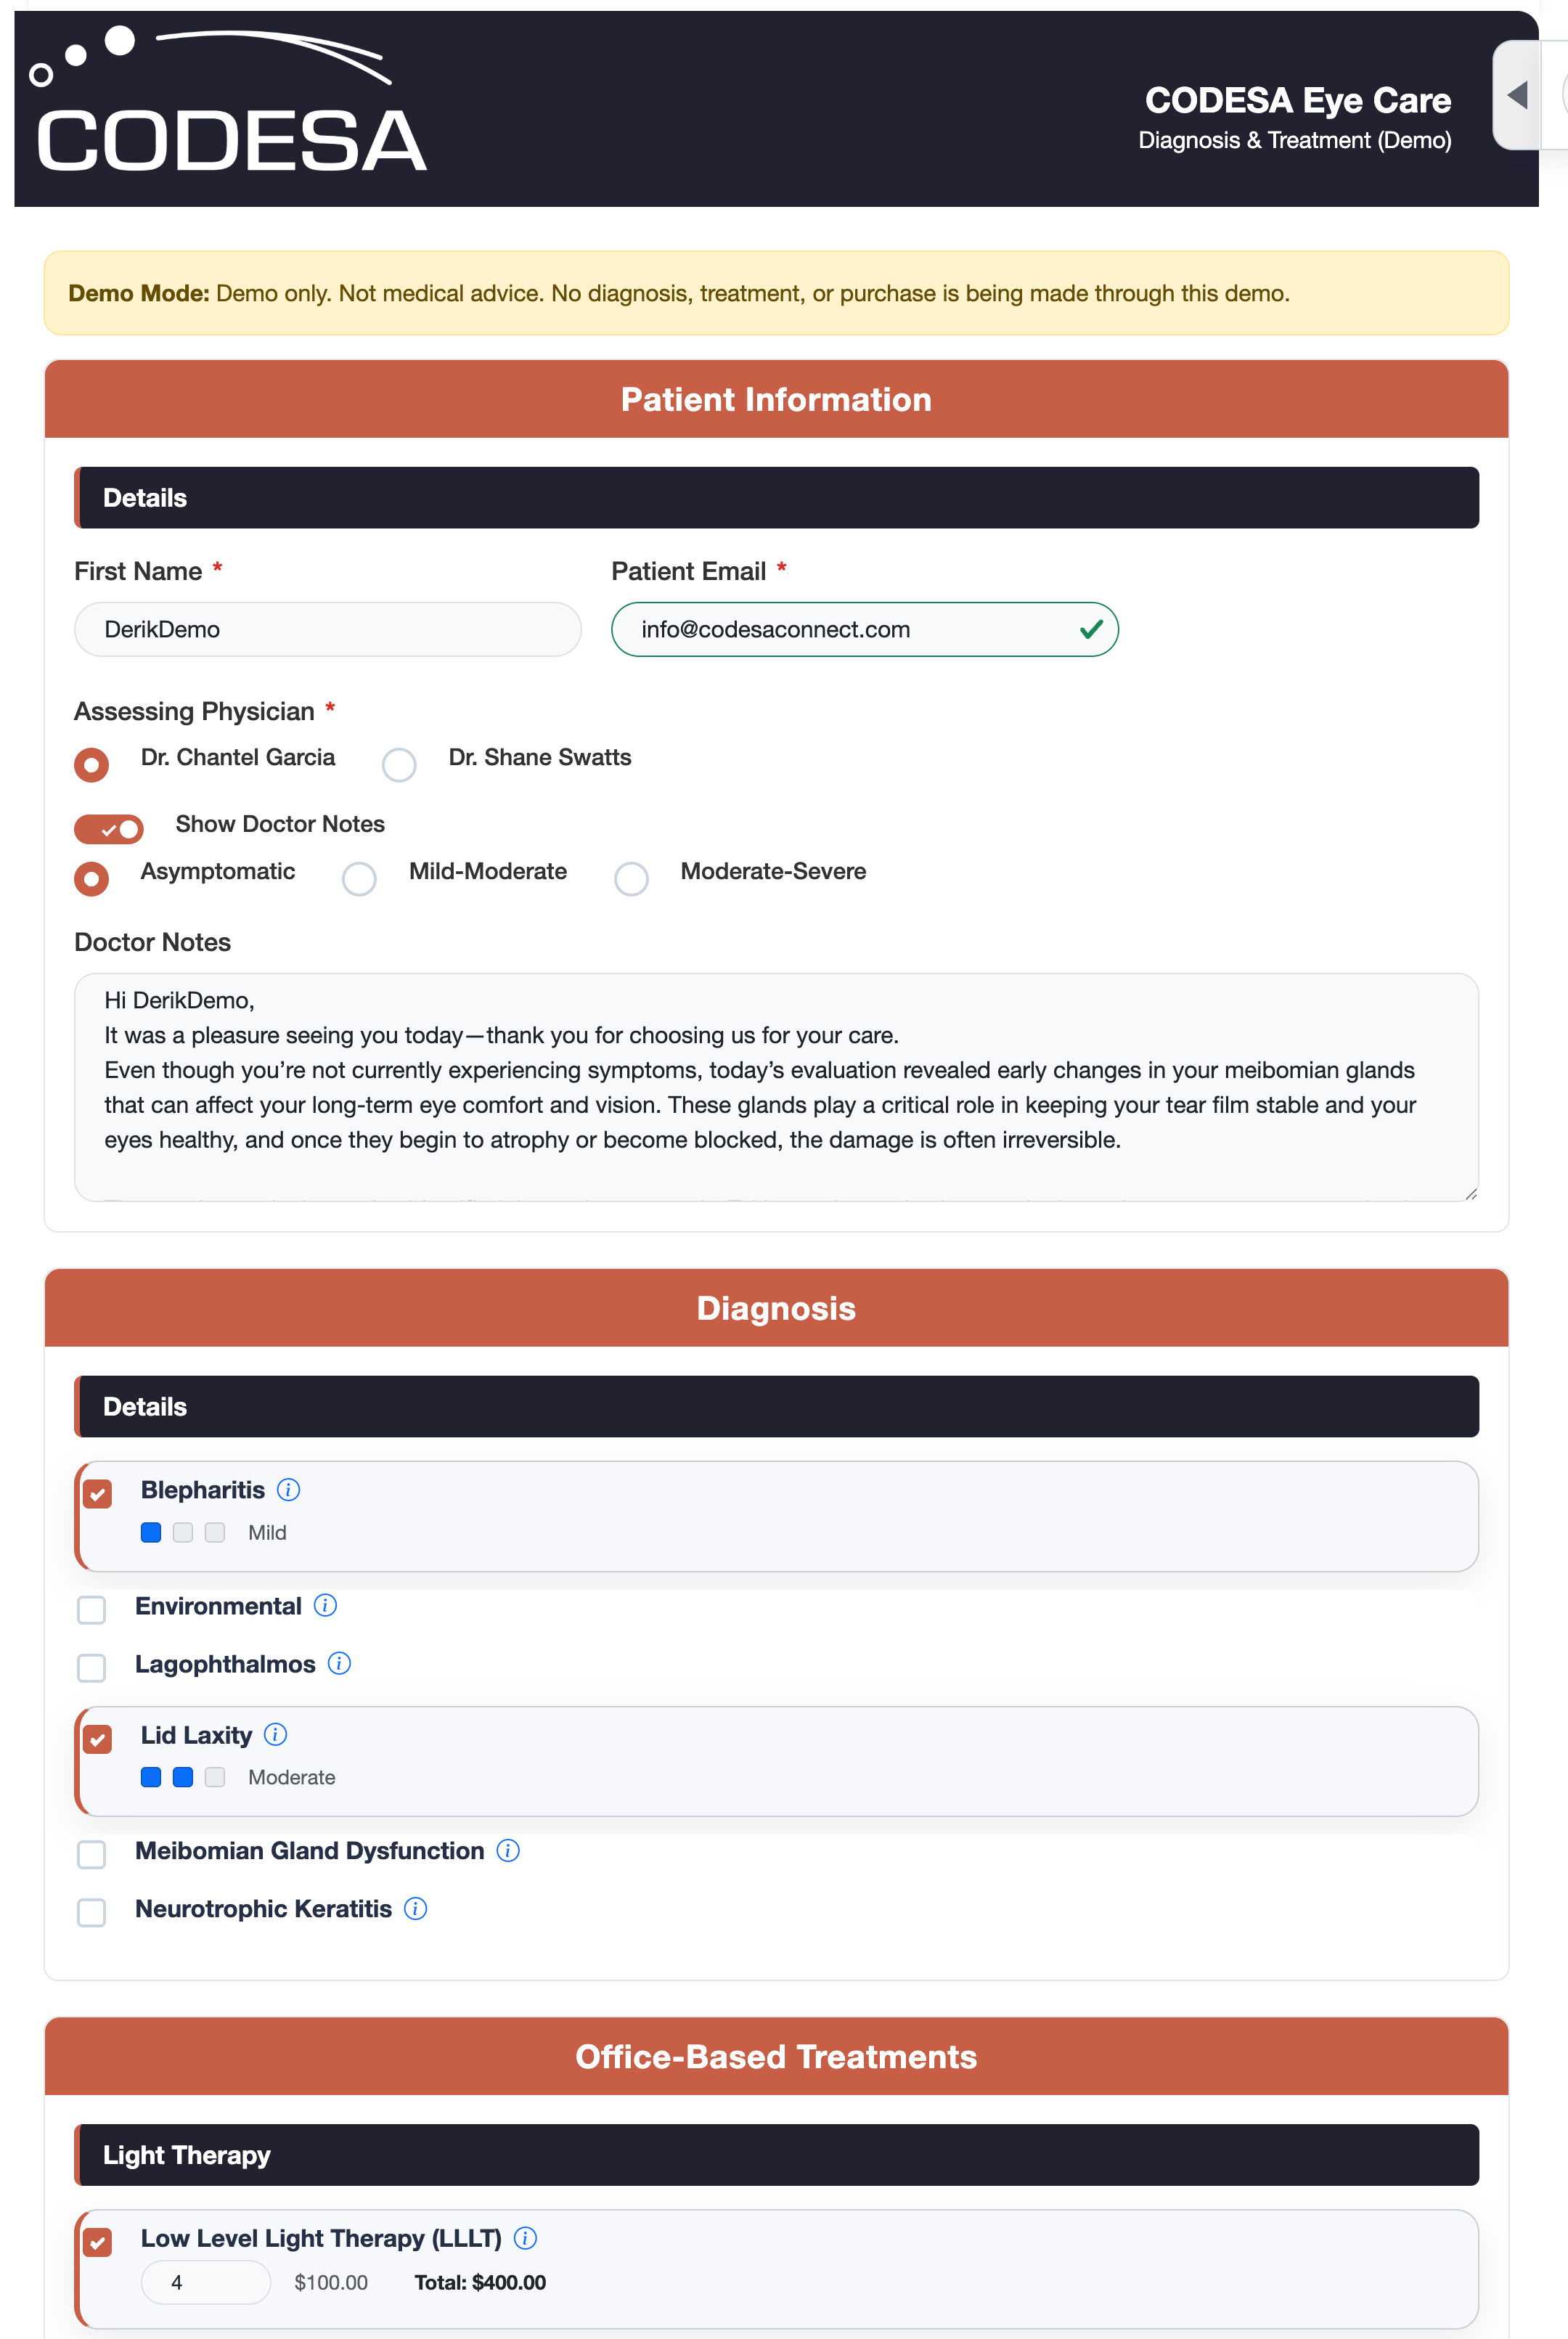
Task: Open the Meibomian Gland Dysfunction info icon
Action: tap(508, 1851)
